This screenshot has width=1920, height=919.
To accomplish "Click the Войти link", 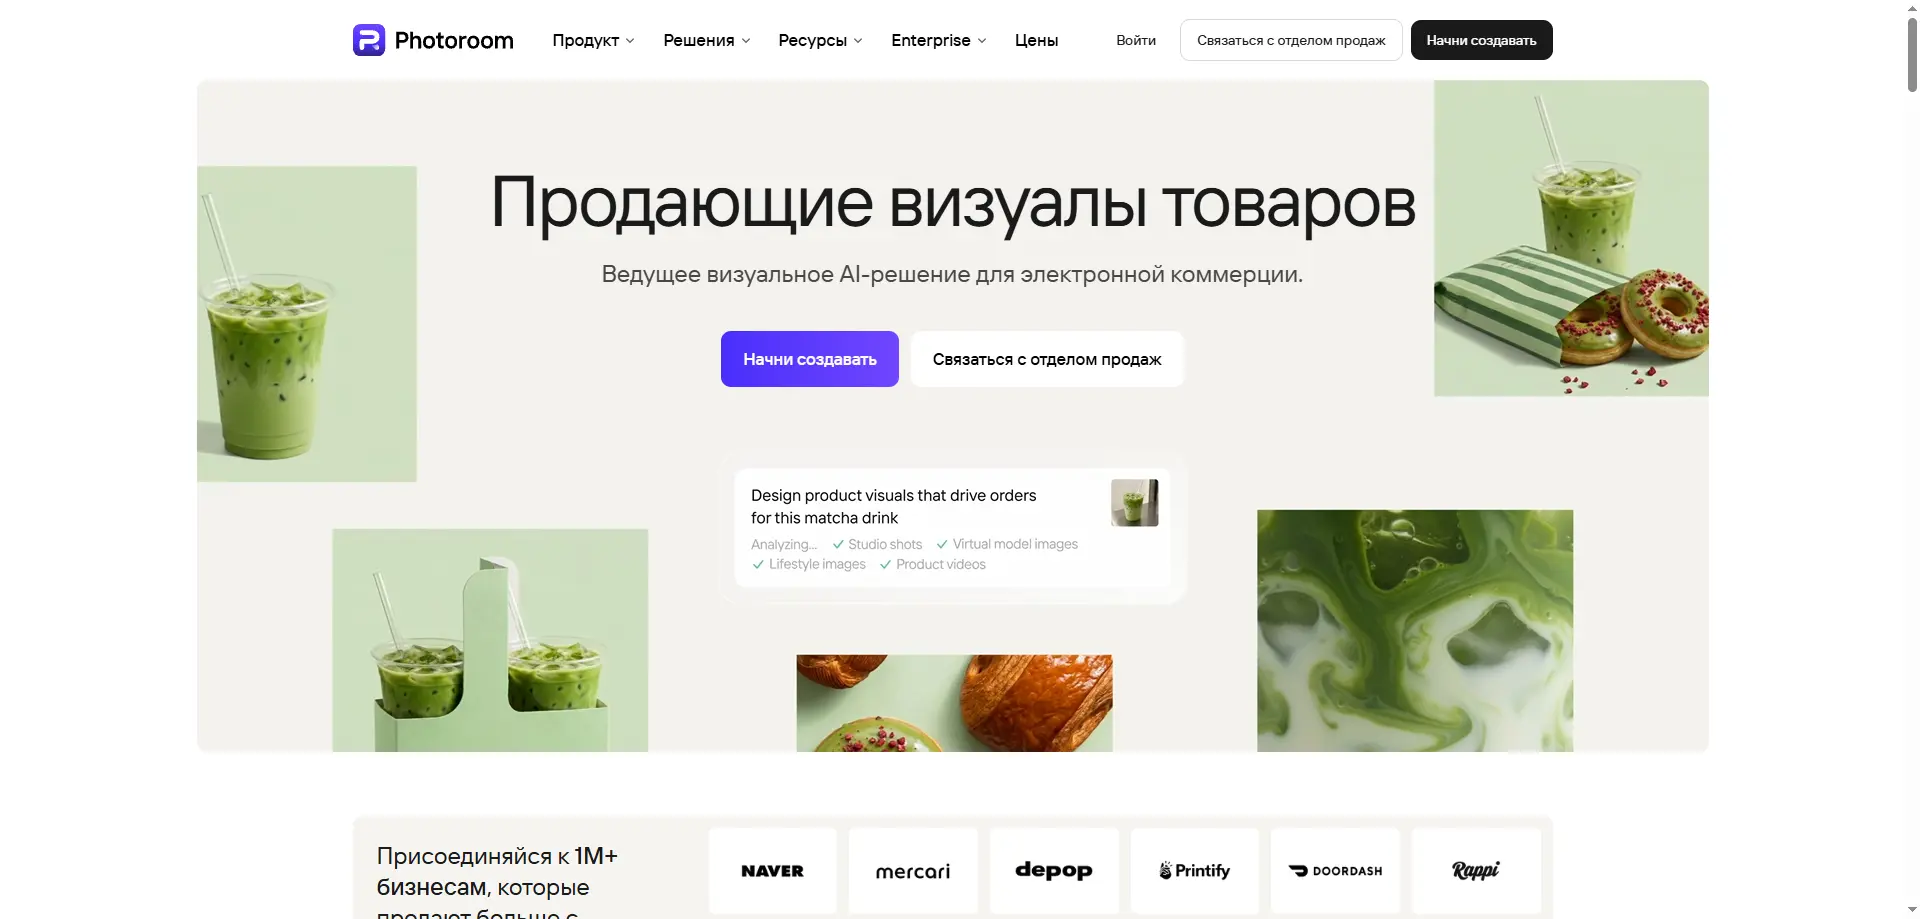I will pyautogui.click(x=1136, y=40).
